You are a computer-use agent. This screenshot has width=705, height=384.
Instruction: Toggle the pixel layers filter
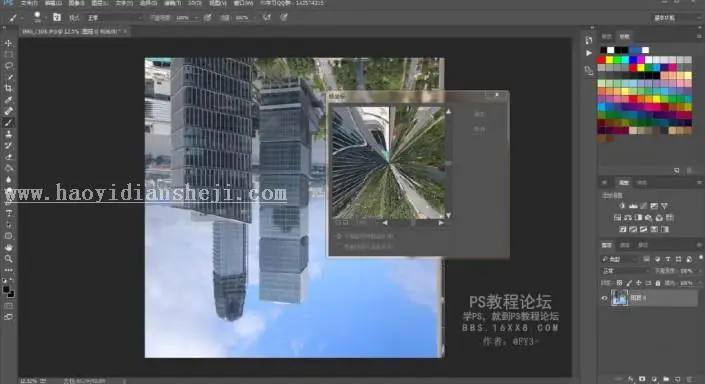pos(646,259)
